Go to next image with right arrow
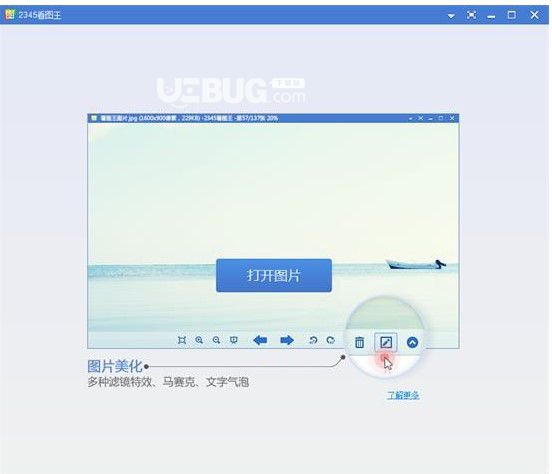 287,340
